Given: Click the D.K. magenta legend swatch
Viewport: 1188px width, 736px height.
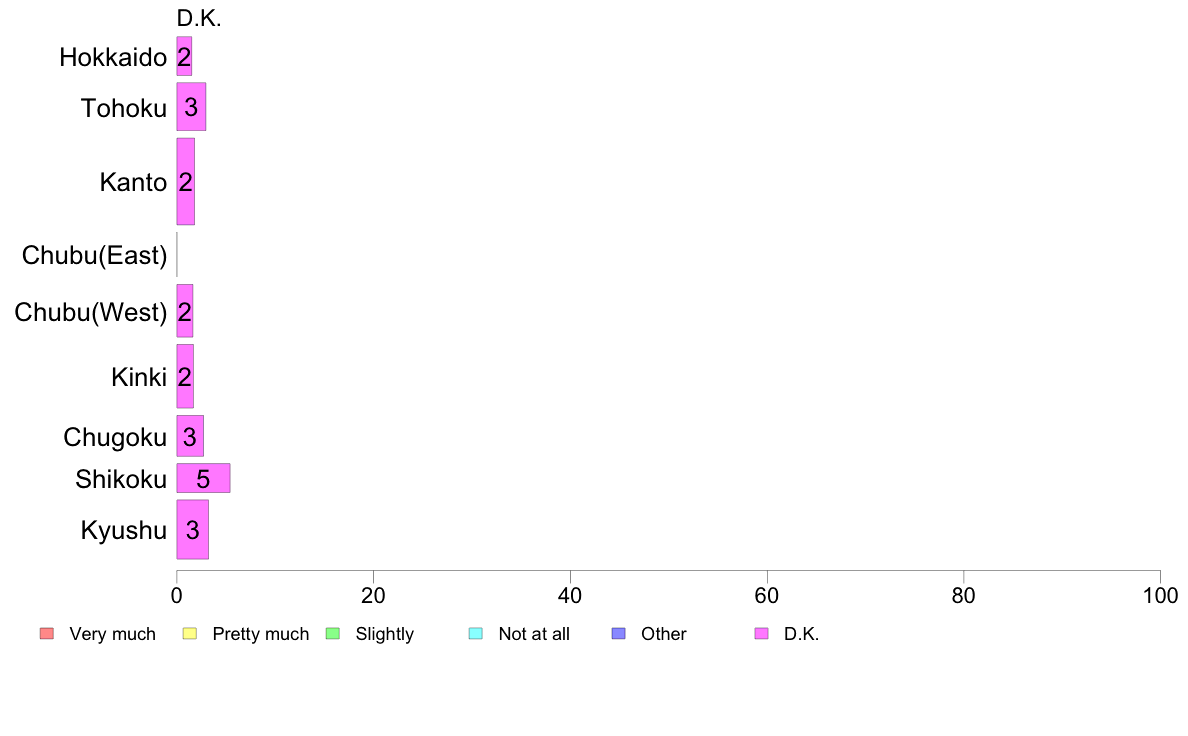Looking at the screenshot, I should pos(761,634).
